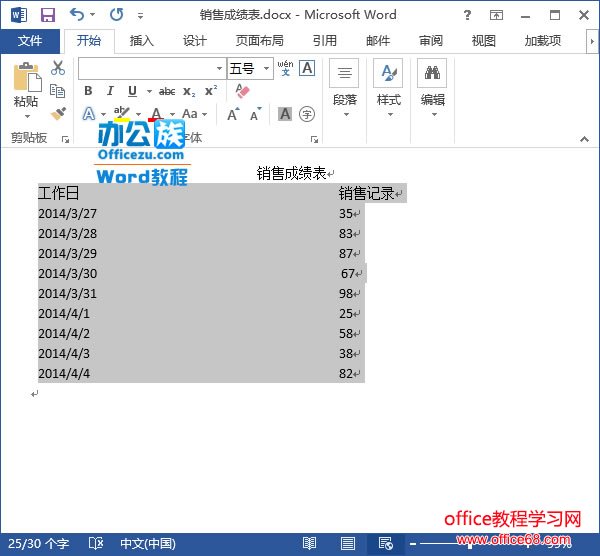Open Font dialog launcher
The height and width of the screenshot is (556, 600).
coord(314,139)
